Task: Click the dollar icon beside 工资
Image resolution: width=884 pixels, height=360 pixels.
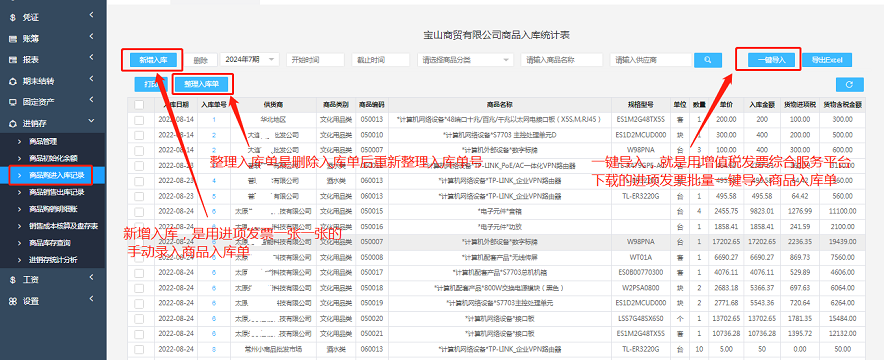Action: [12, 280]
